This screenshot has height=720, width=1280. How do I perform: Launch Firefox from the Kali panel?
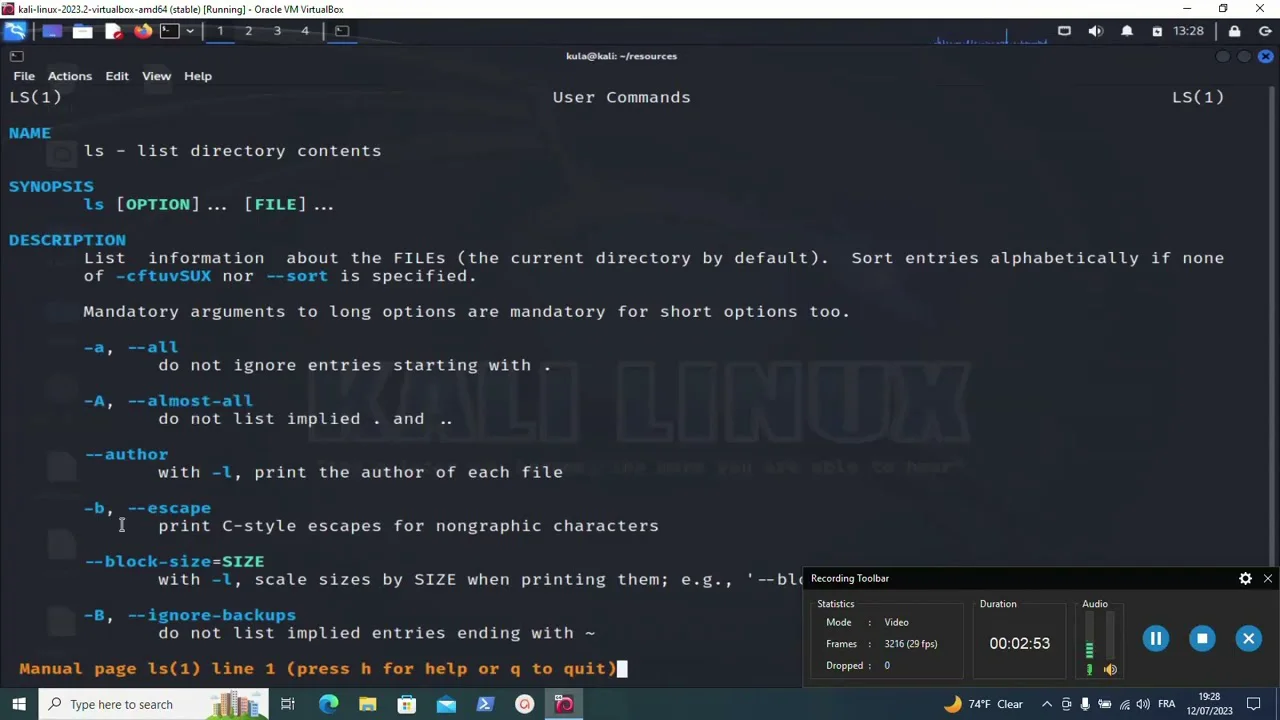(143, 31)
